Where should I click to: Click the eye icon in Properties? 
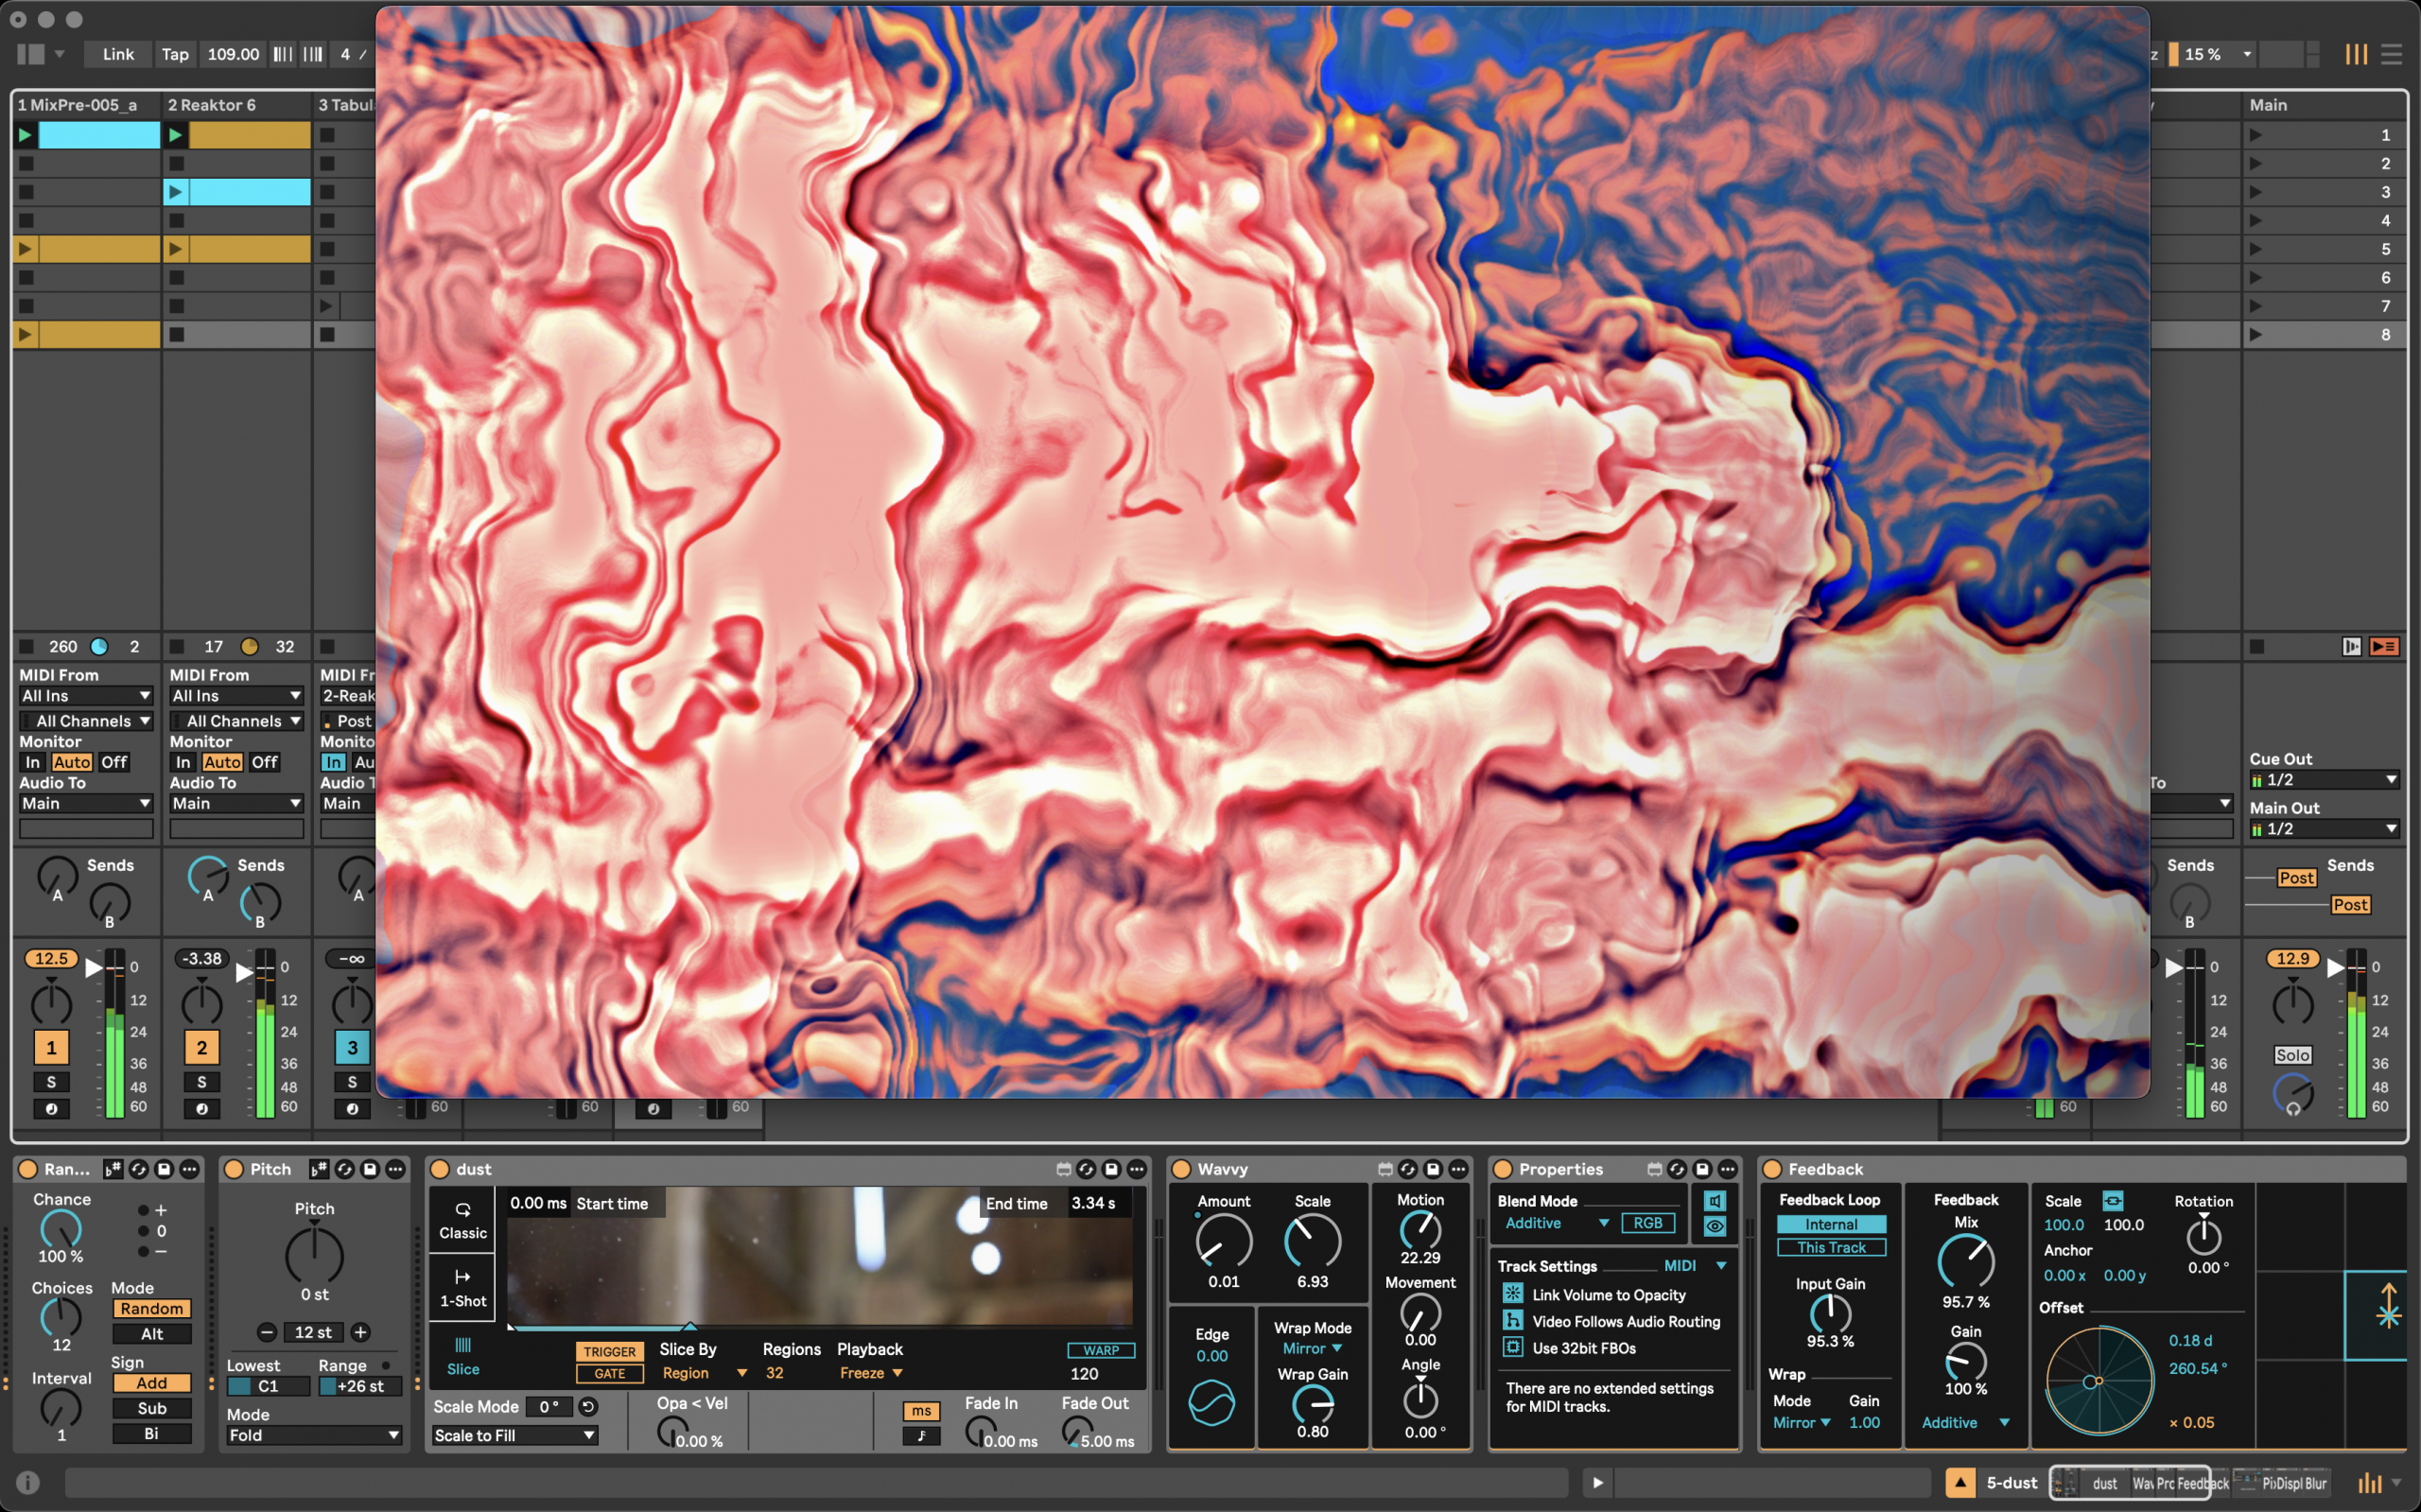click(1715, 1226)
